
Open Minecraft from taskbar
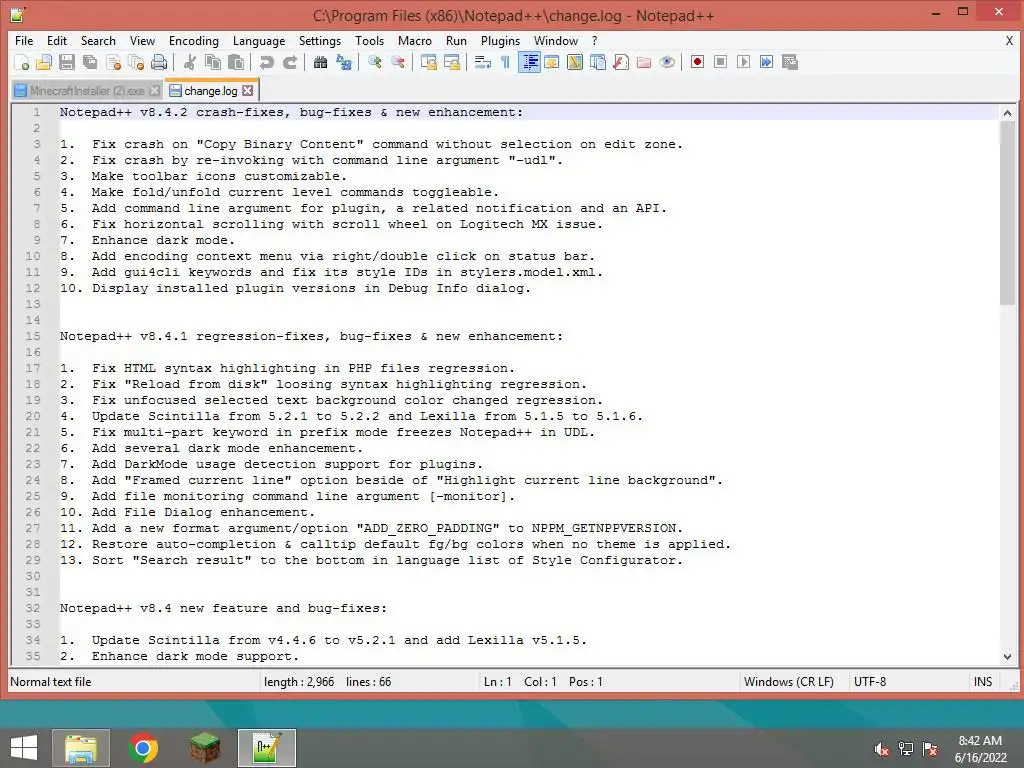click(x=205, y=748)
